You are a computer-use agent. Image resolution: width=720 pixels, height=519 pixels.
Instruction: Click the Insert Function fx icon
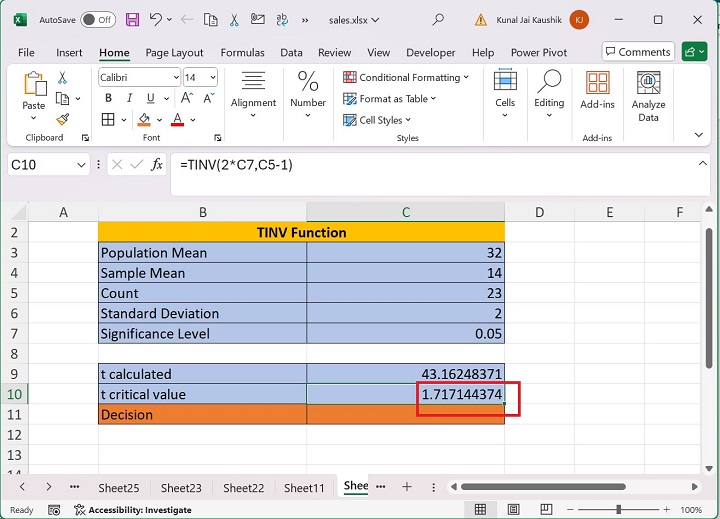(157, 165)
